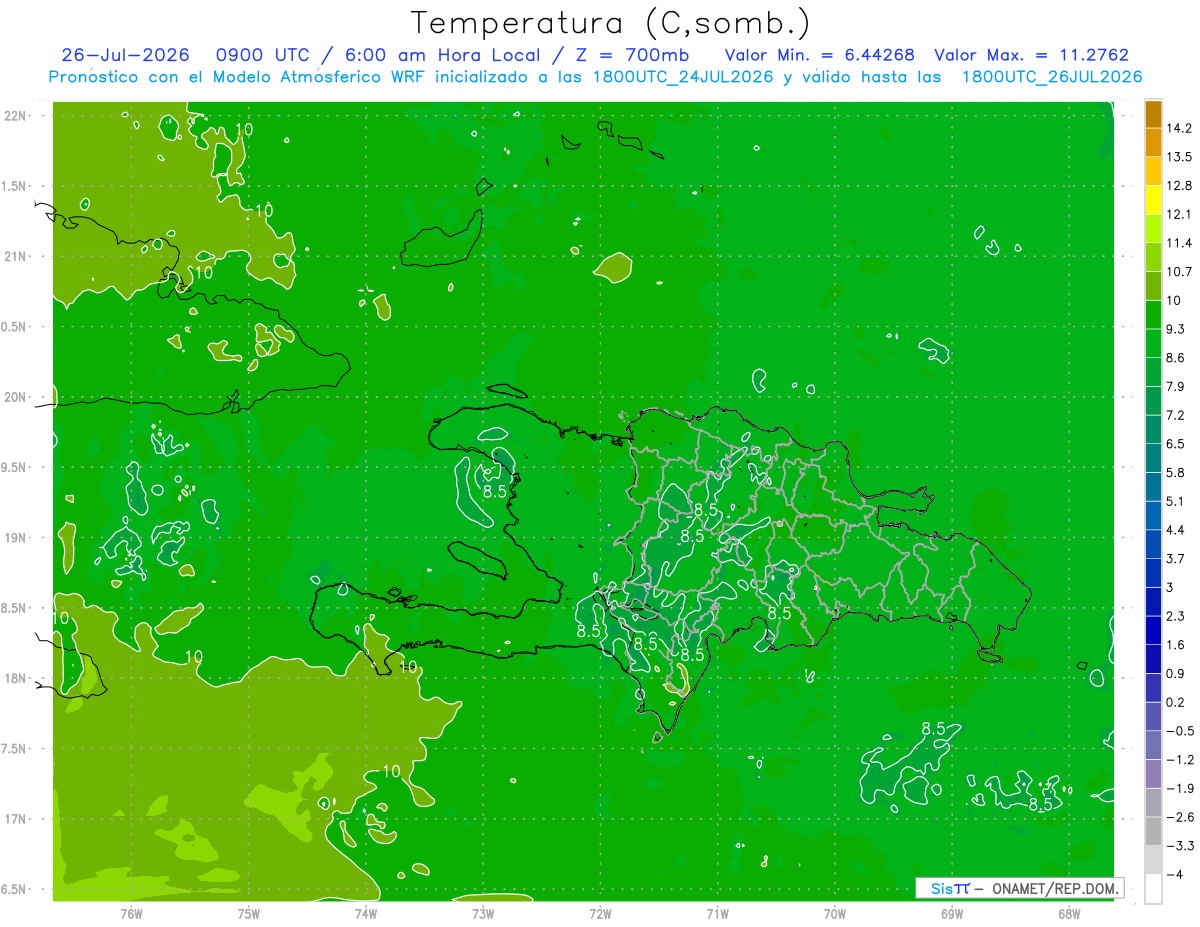This screenshot has height=927, width=1200.
Task: Click 'Valor Max. = 11.2762' value
Action: [x=1032, y=55]
